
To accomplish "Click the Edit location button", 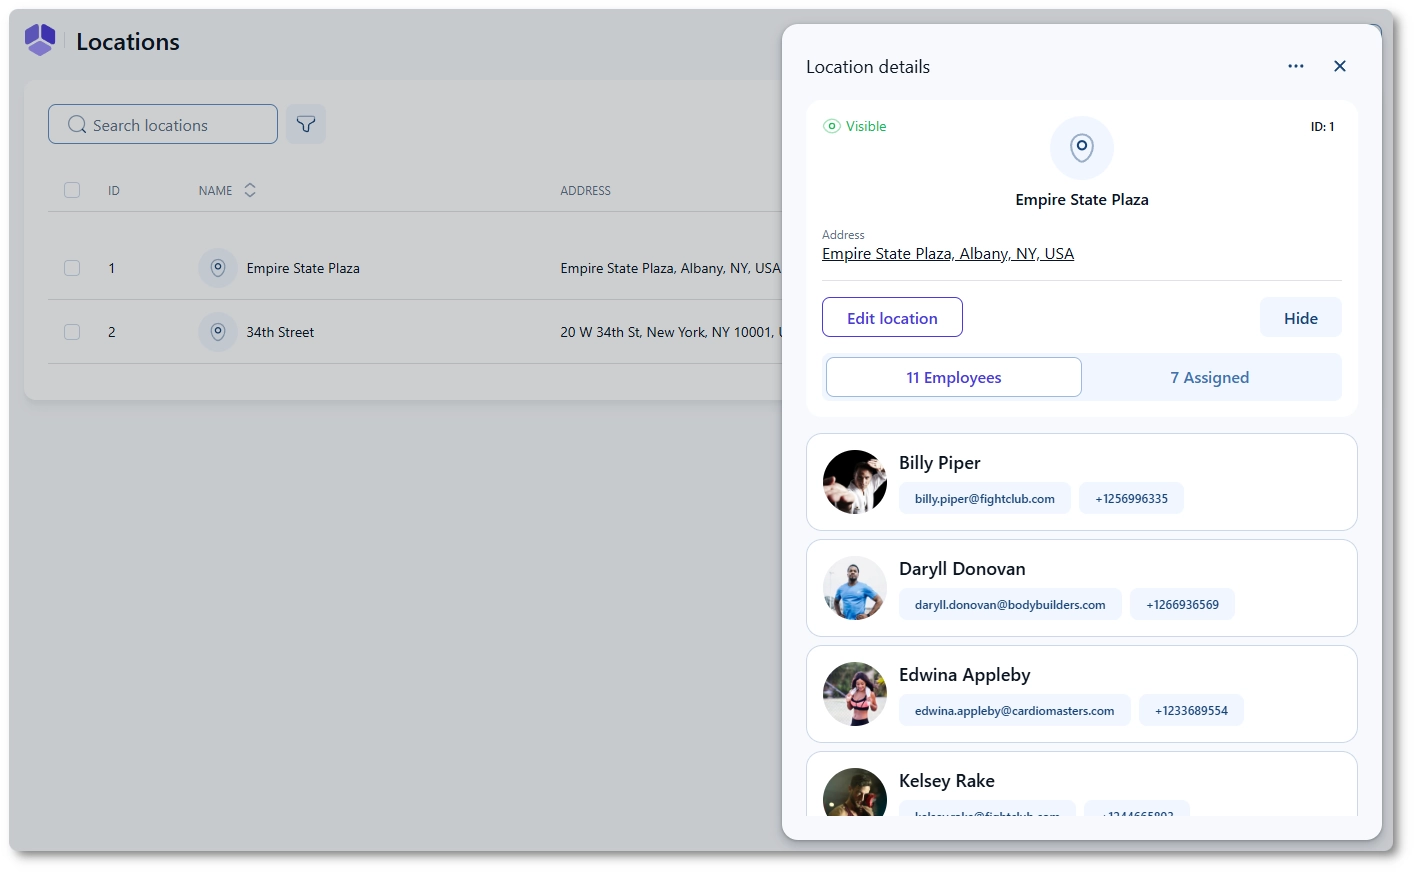I will point(892,317).
